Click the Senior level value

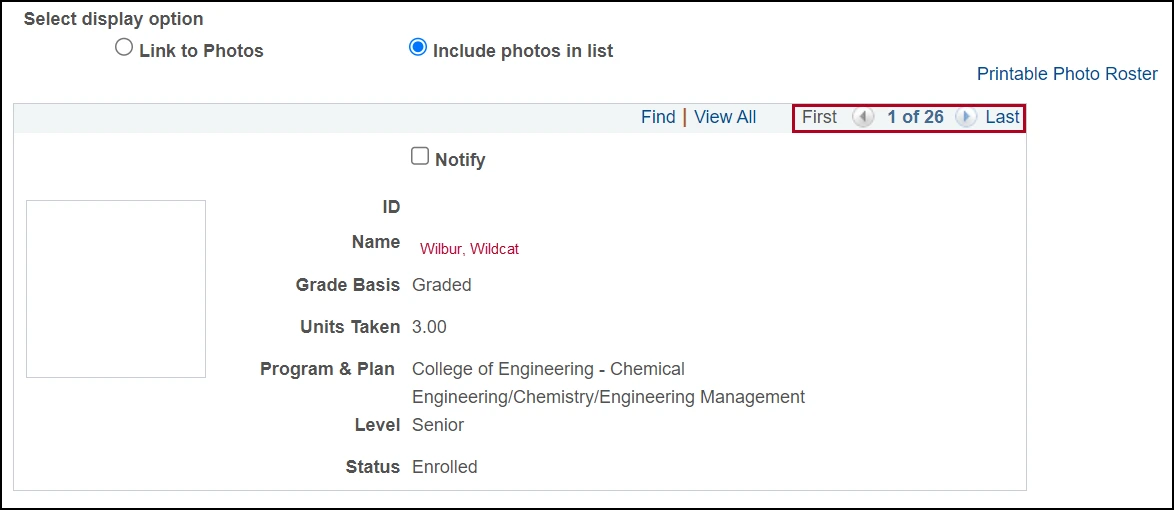pos(438,425)
